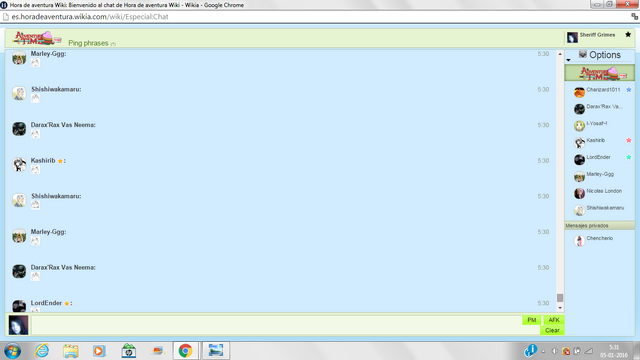Open the Windows Start menu

click(13, 351)
